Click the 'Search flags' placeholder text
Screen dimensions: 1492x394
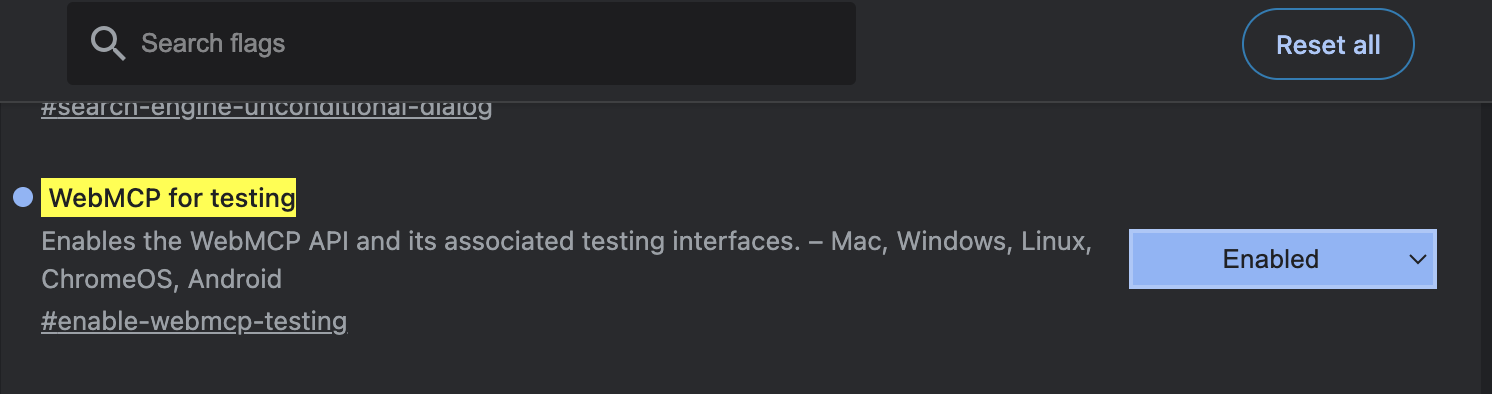(x=213, y=43)
